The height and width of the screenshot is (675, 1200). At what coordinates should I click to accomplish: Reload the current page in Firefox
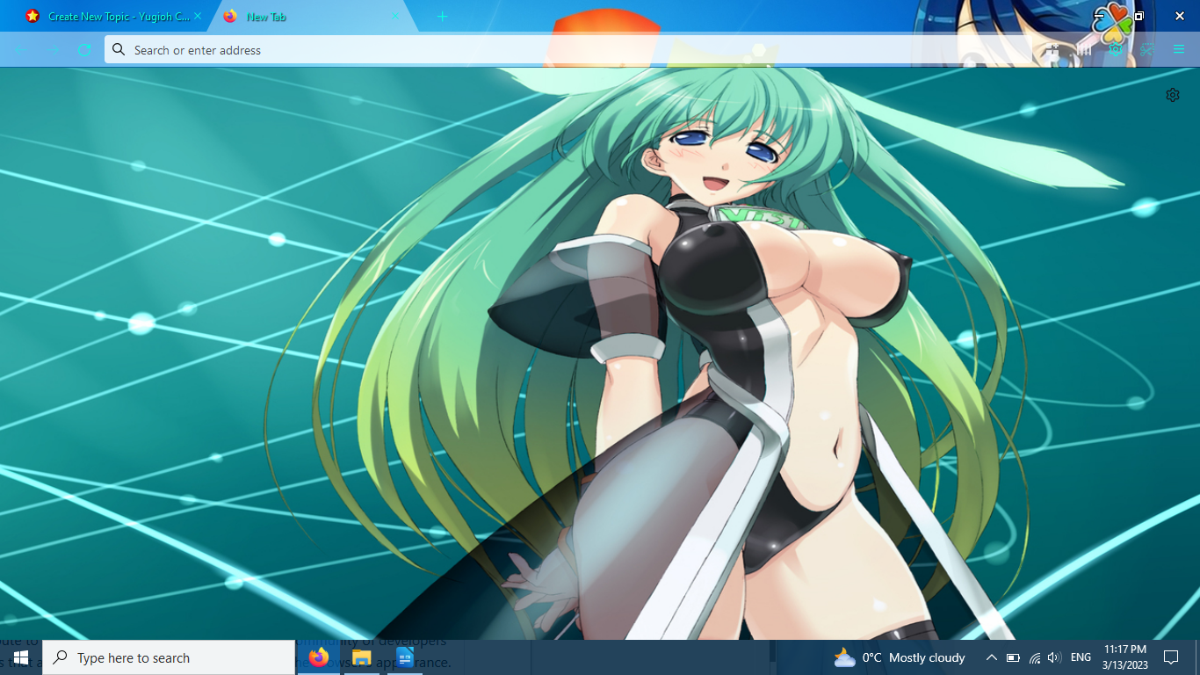(x=84, y=50)
